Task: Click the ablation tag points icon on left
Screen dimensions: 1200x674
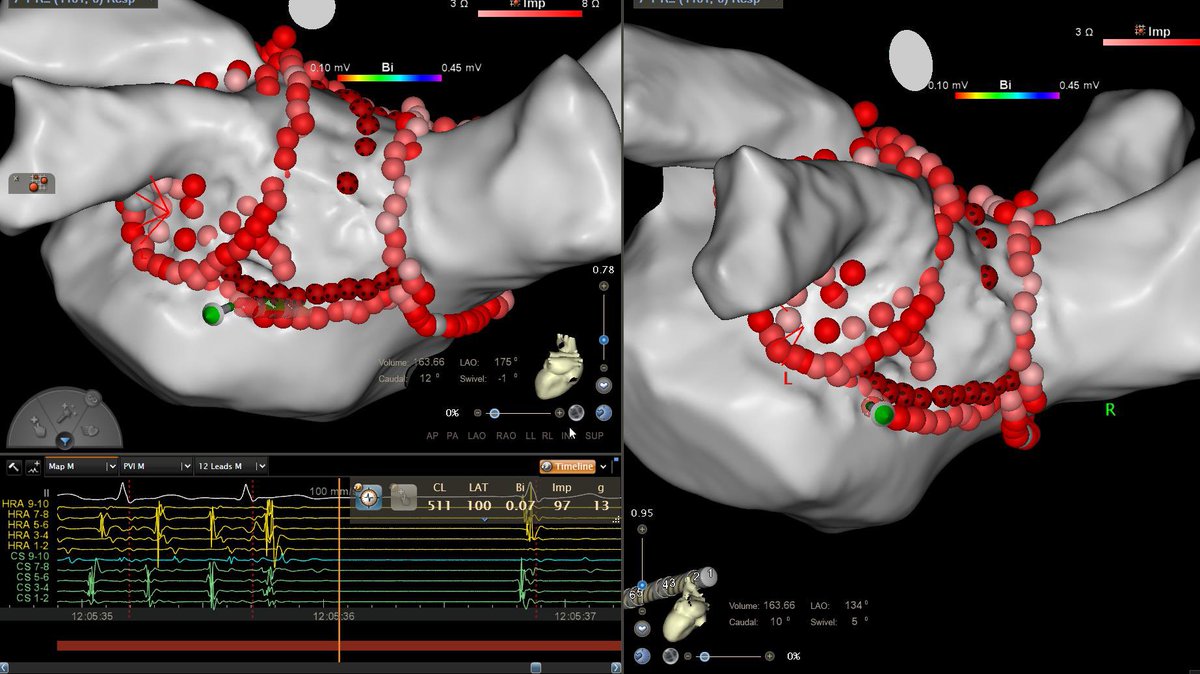Action: point(33,183)
